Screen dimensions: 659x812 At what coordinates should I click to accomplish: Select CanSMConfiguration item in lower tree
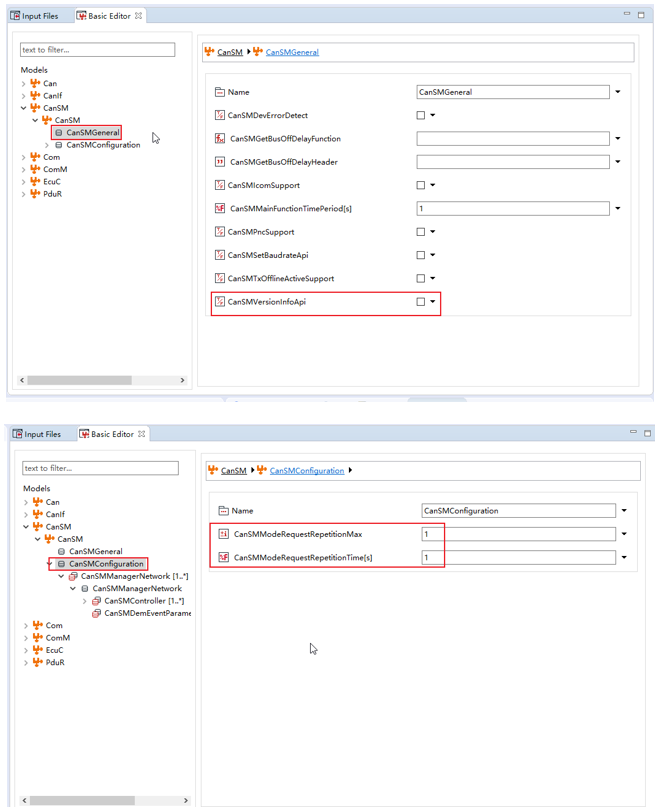pyautogui.click(x=106, y=563)
